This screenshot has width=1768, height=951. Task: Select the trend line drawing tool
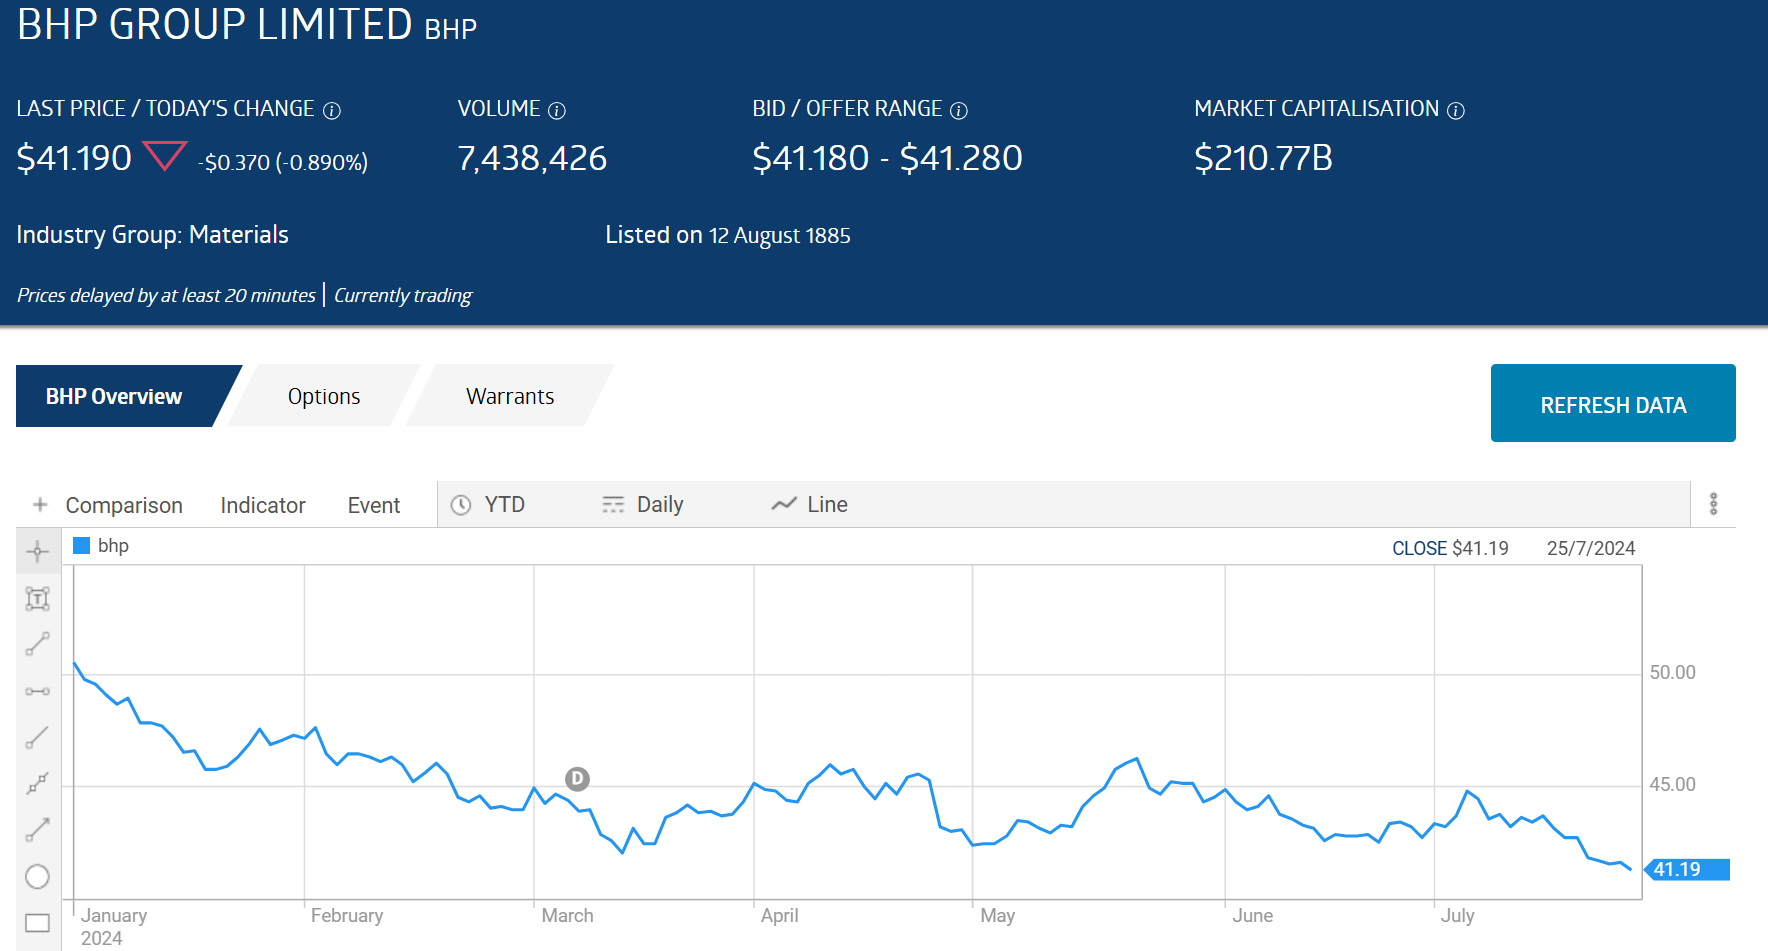click(x=37, y=644)
